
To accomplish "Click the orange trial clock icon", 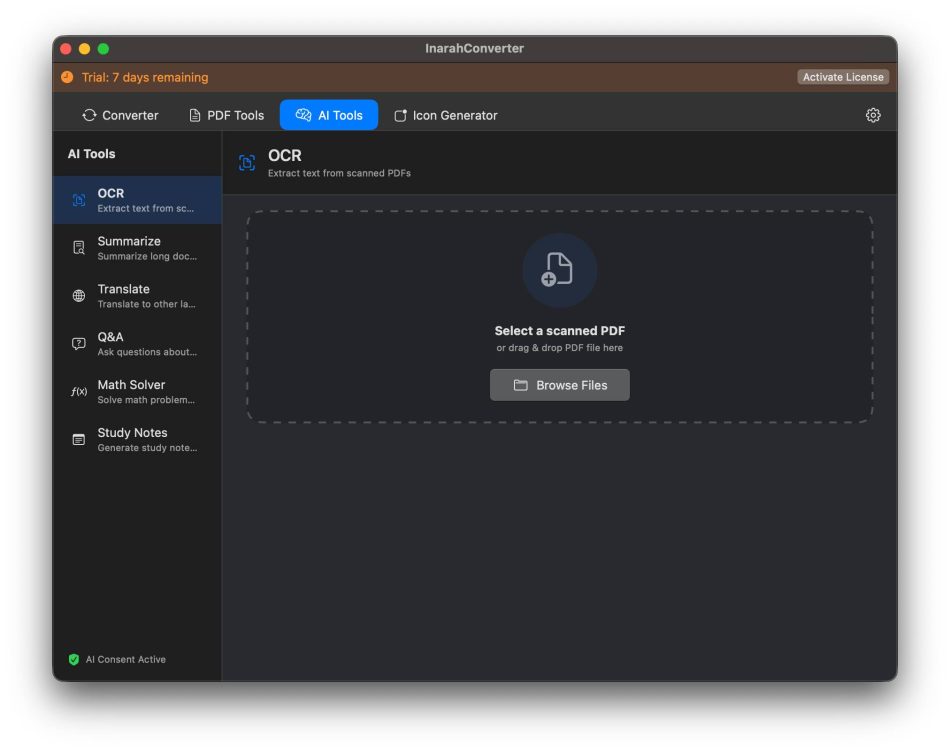I will pos(67,77).
